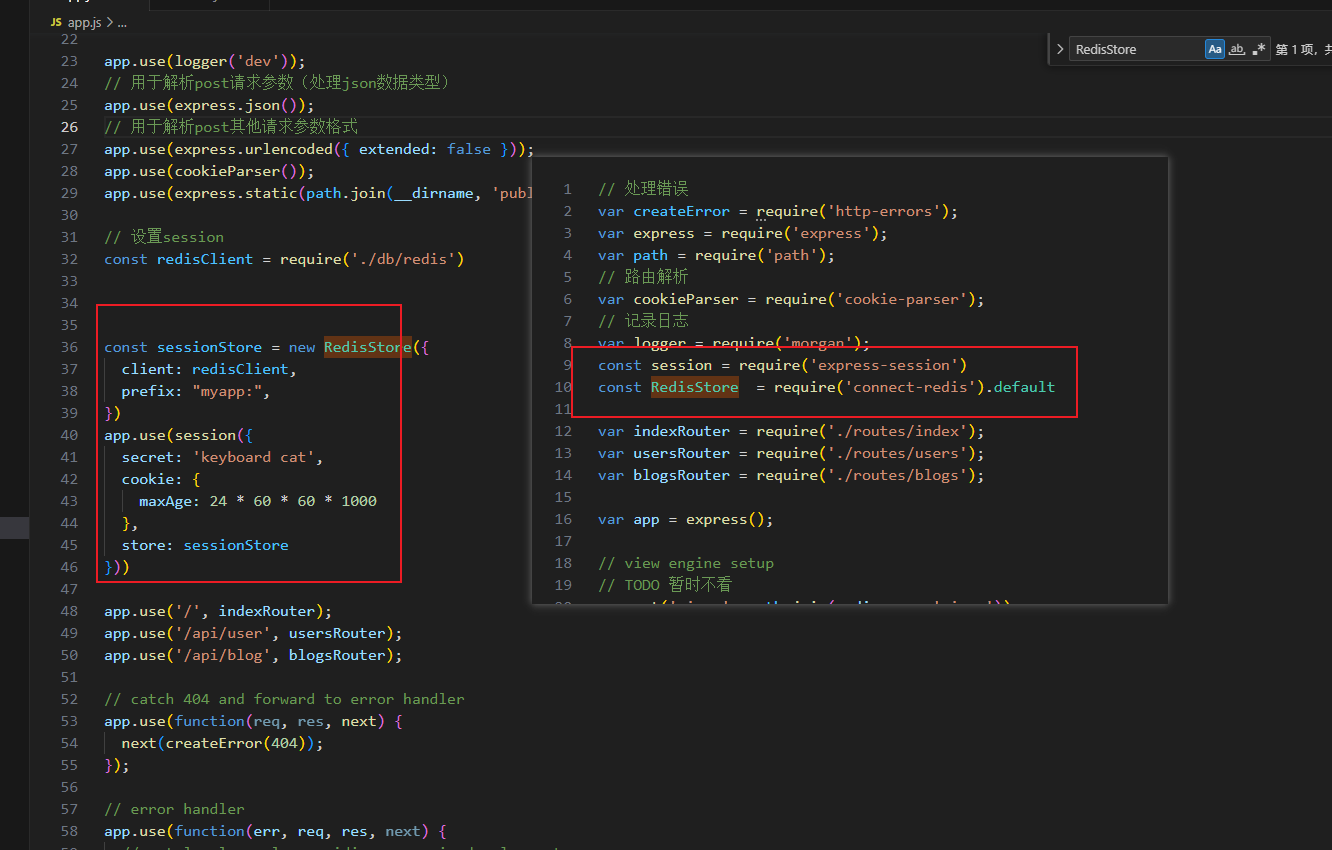Click the app.js breadcrumb item
Image resolution: width=1332 pixels, height=850 pixels.
click(x=85, y=21)
